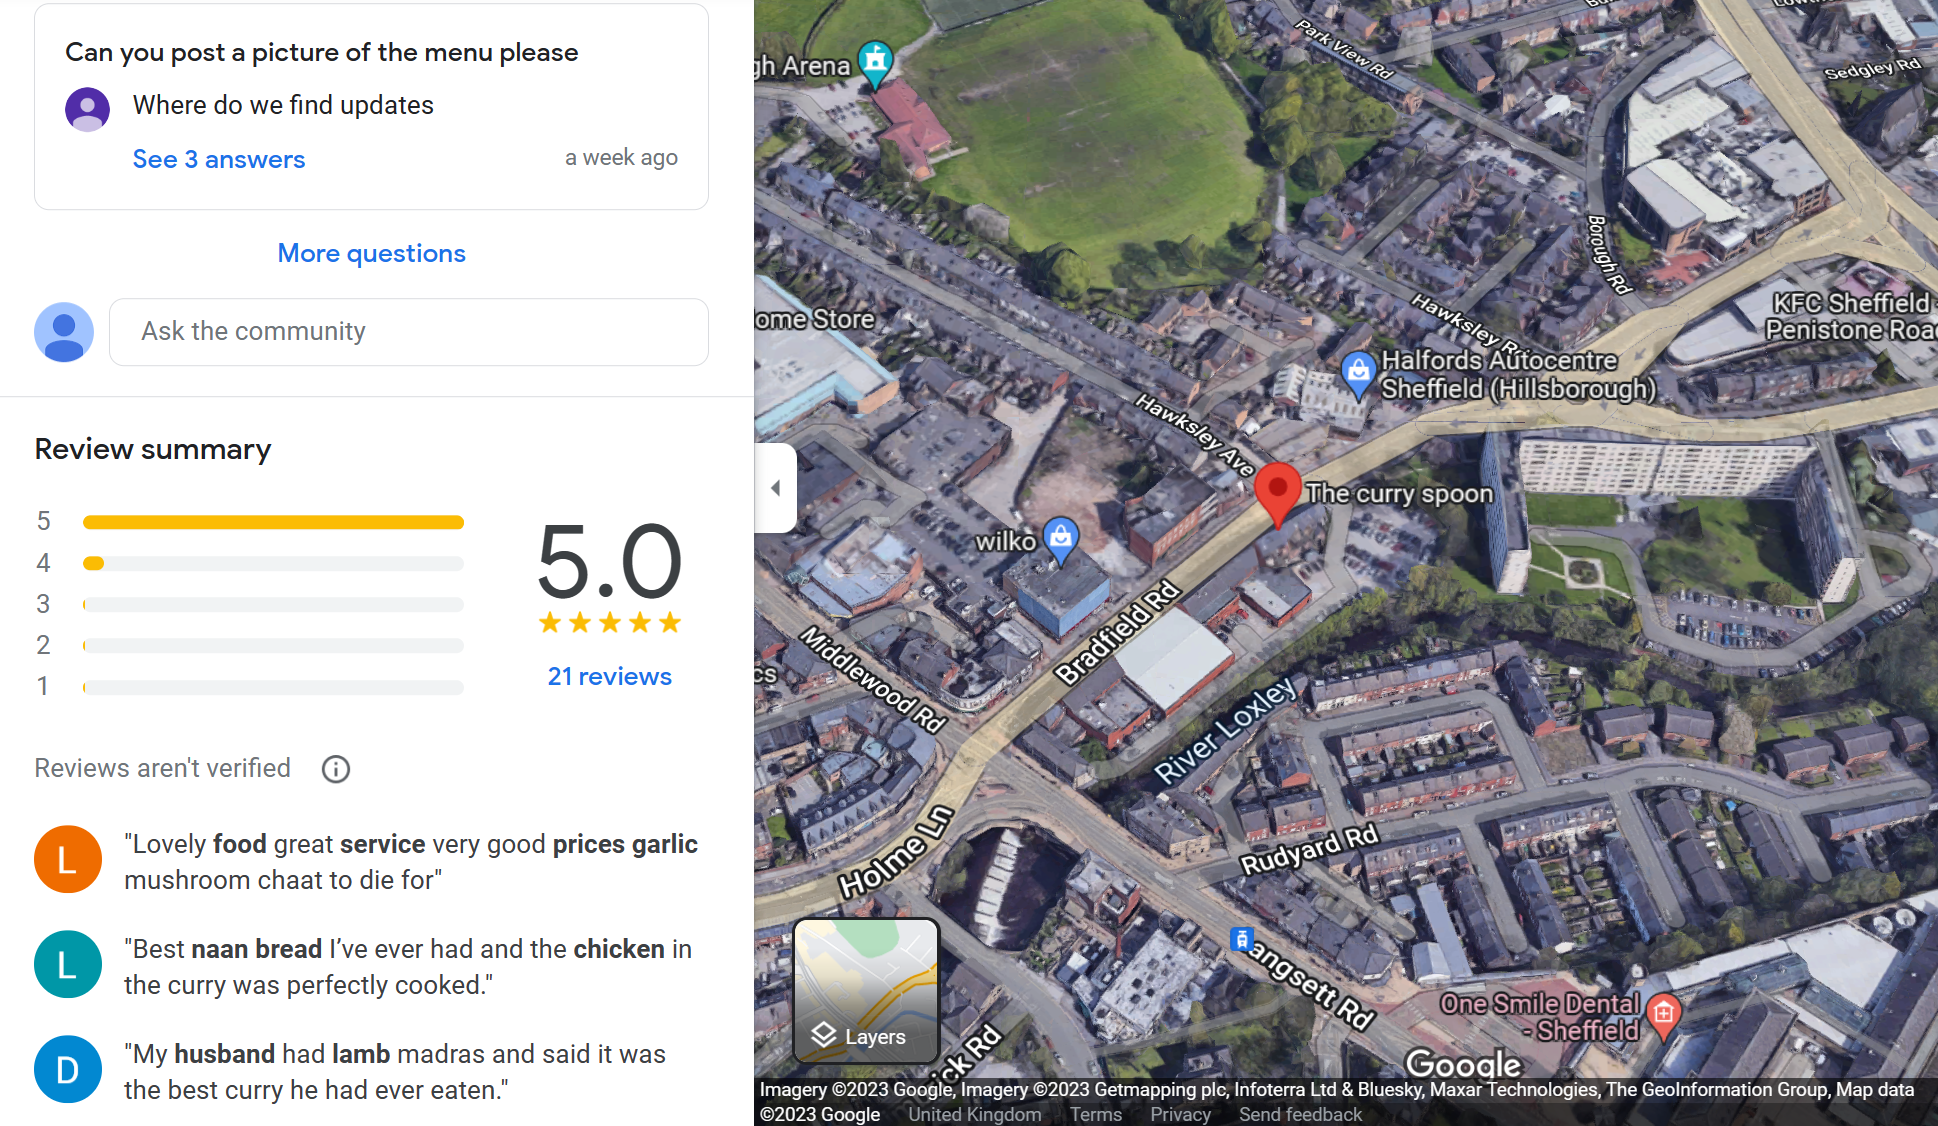1938x1126 pixels.
Task: Open the One Smile Dental map marker
Action: pos(1663,1016)
